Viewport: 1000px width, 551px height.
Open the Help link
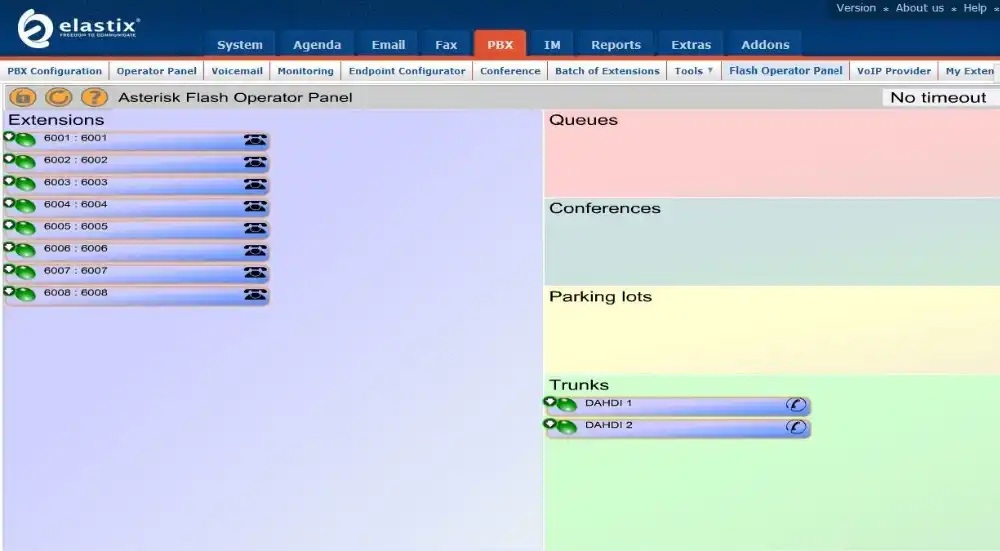point(974,8)
